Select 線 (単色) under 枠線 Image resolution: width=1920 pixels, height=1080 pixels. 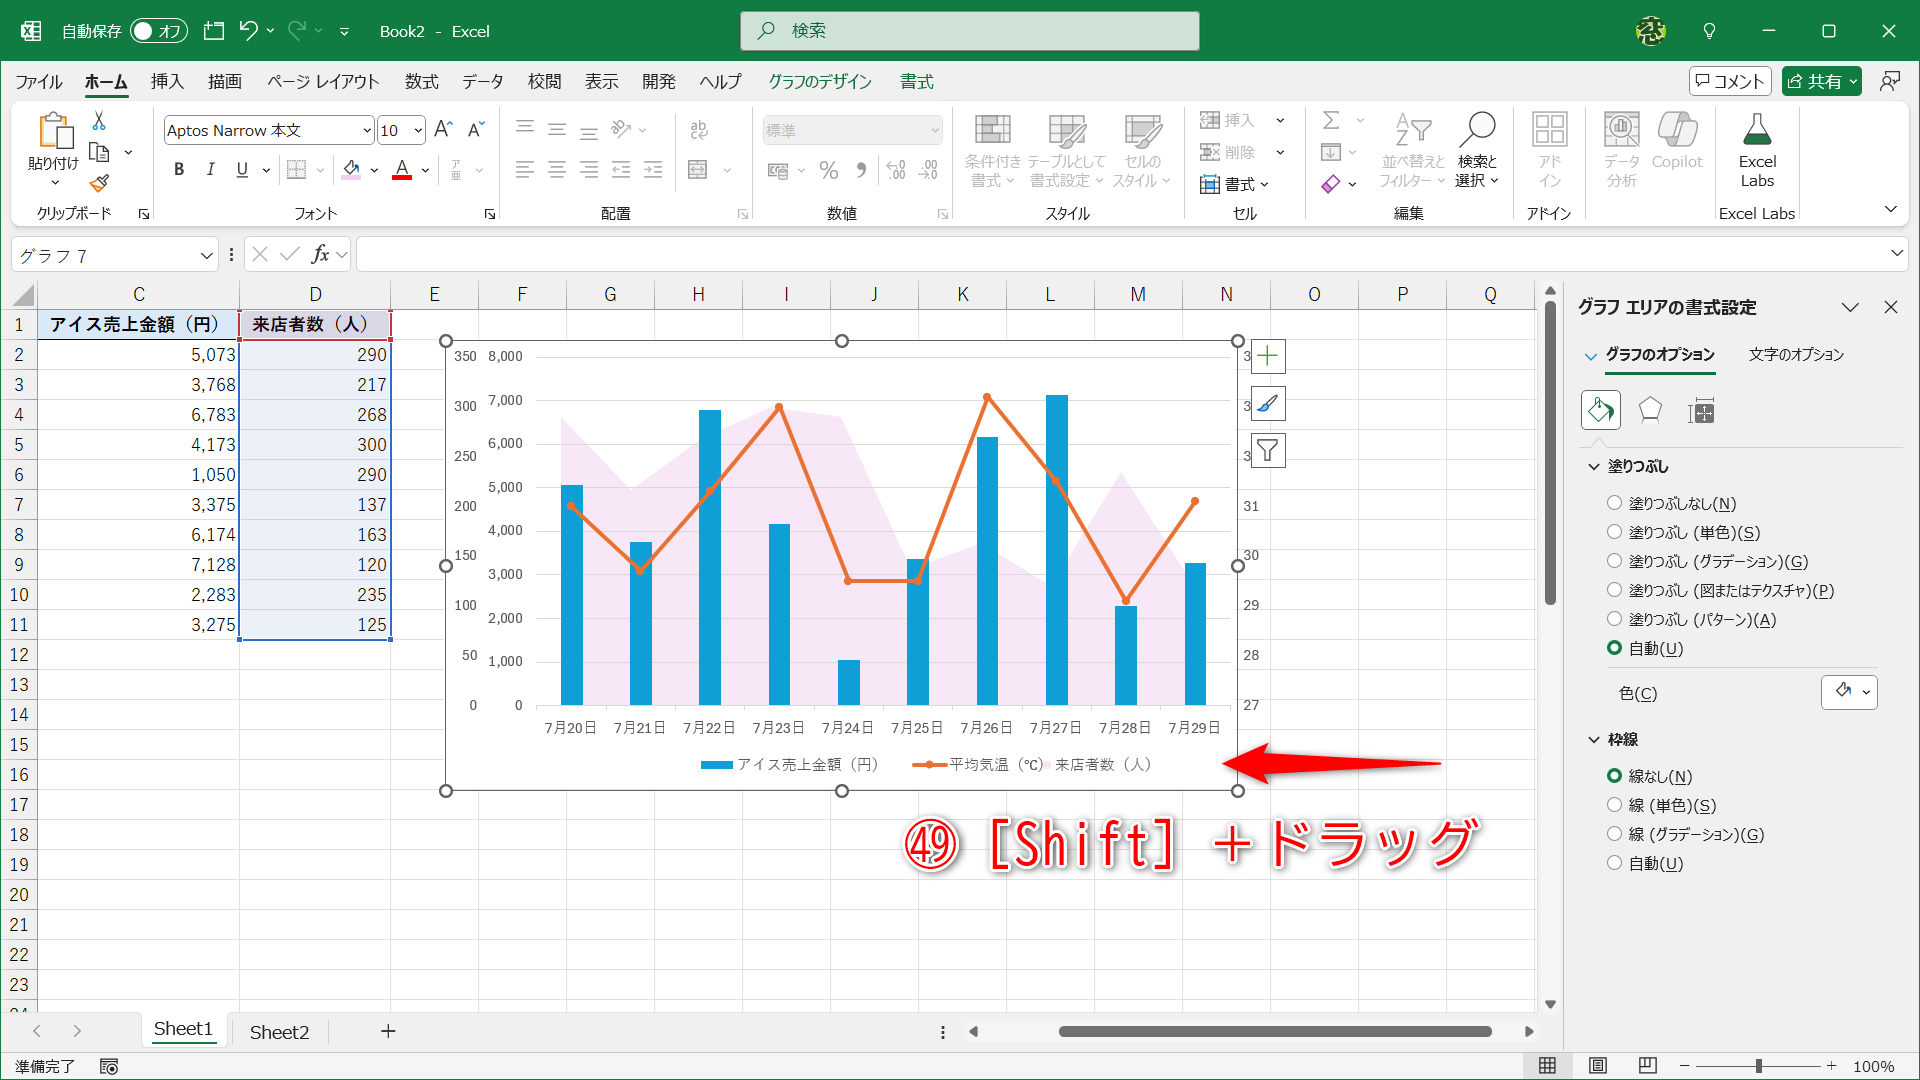[x=1614, y=804]
